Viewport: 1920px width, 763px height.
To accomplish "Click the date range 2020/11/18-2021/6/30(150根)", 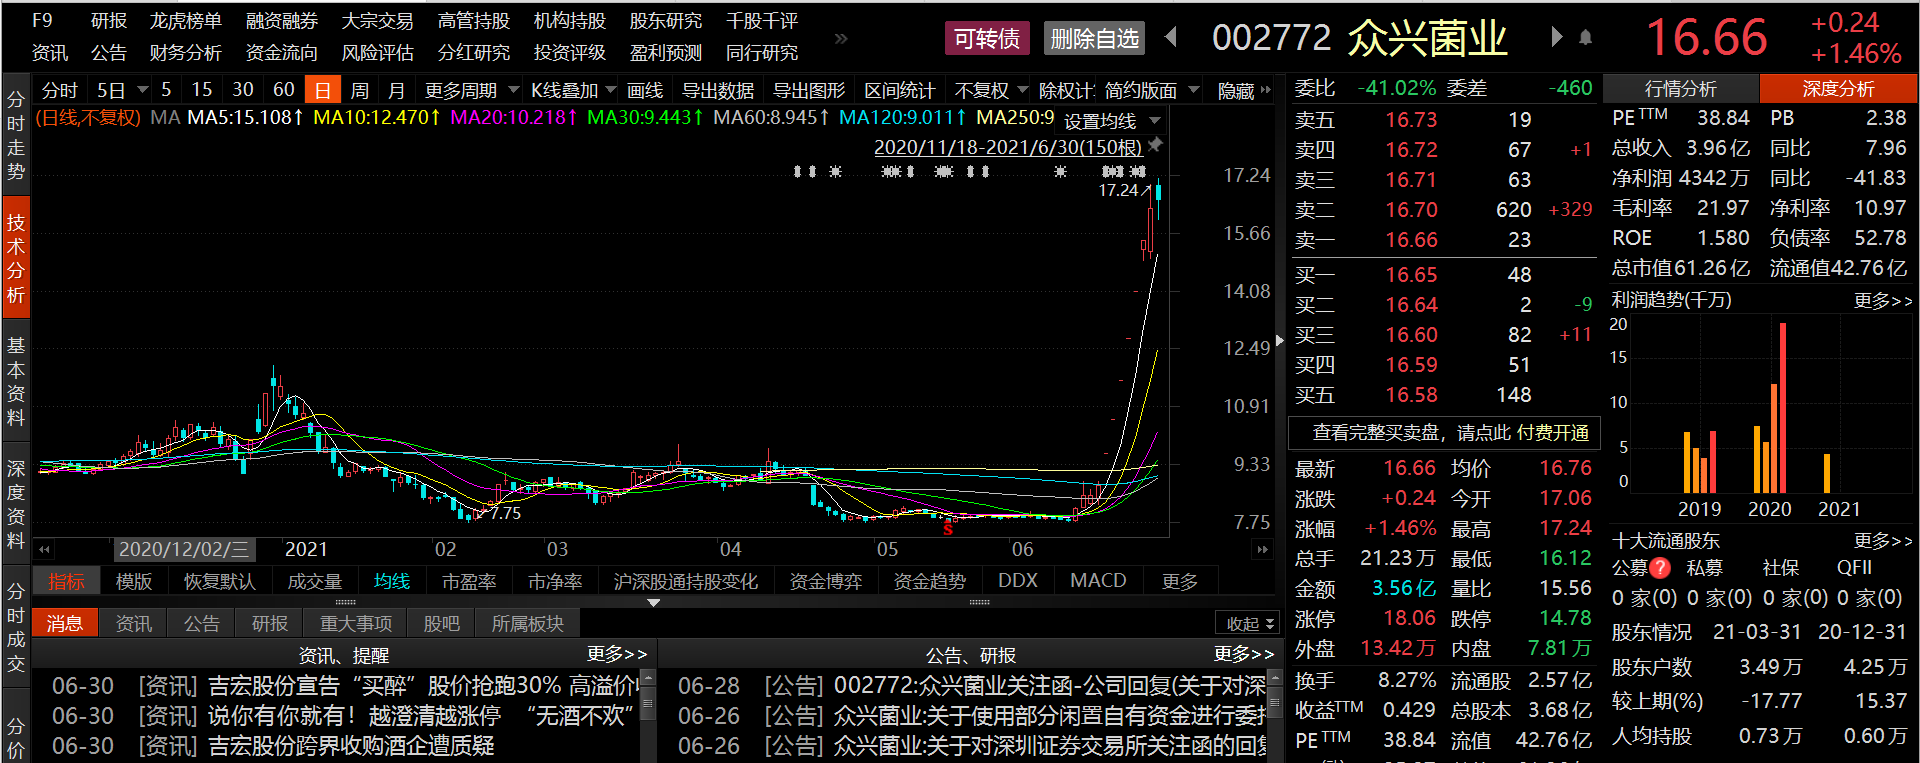I will click(1008, 147).
